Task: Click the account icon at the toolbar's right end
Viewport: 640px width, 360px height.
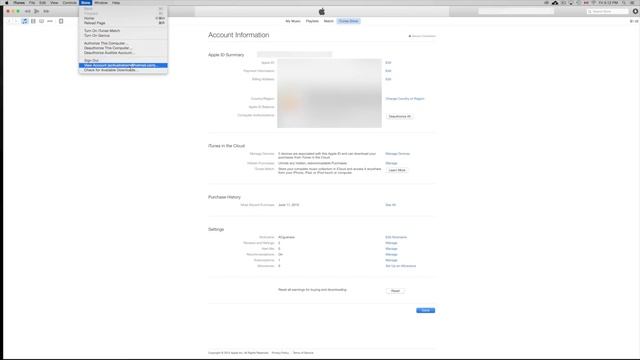Action: [635, 11]
